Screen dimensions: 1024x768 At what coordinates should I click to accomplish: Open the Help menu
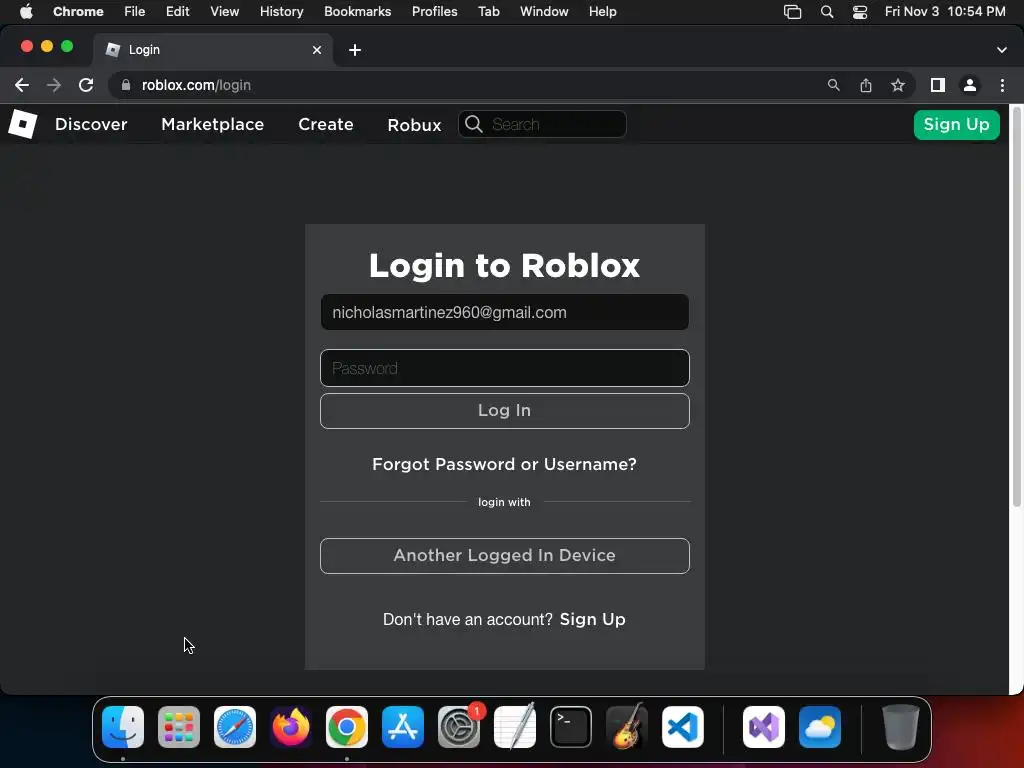[x=602, y=12]
